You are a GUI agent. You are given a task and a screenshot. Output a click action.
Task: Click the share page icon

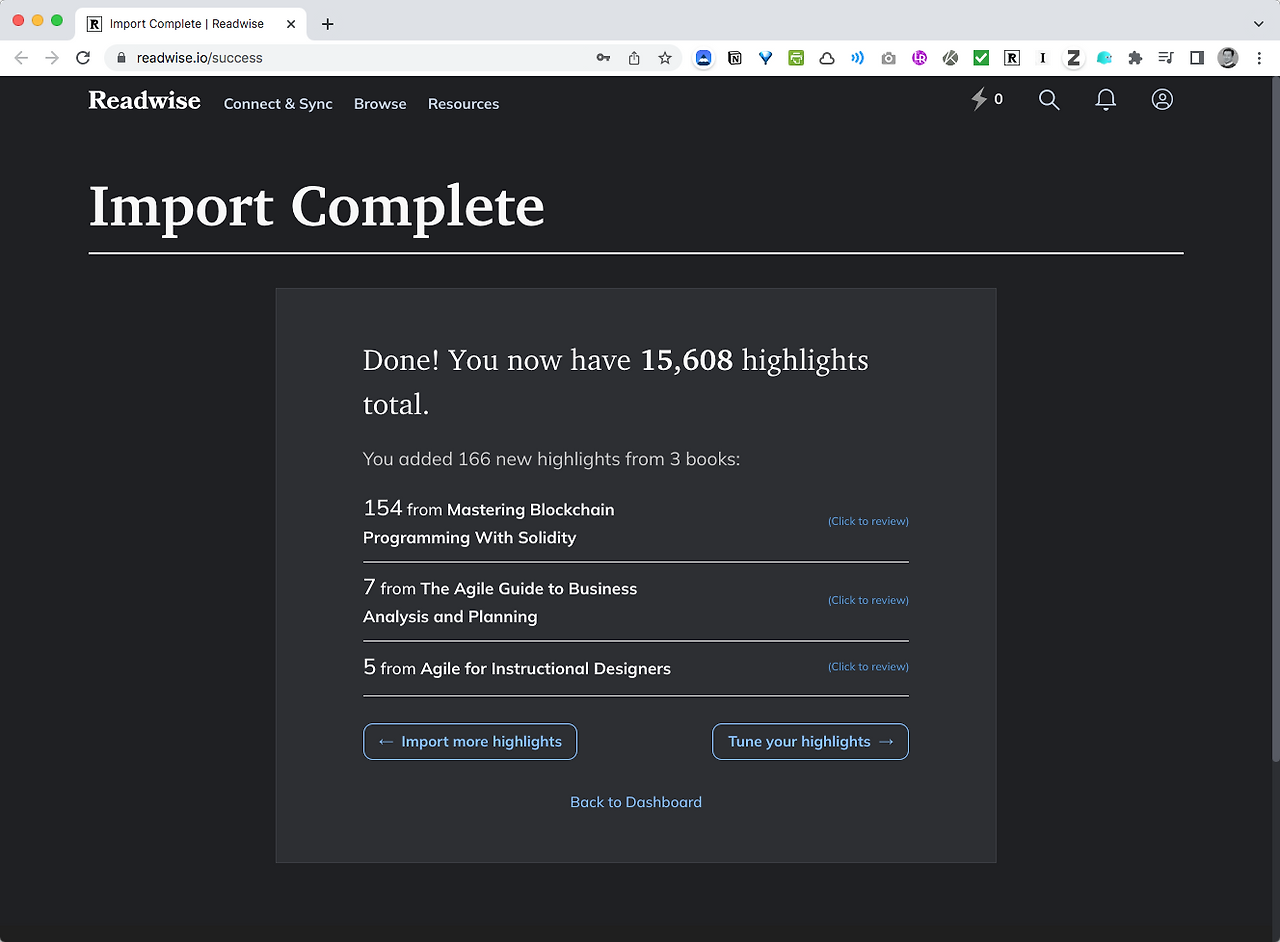pyautogui.click(x=634, y=58)
